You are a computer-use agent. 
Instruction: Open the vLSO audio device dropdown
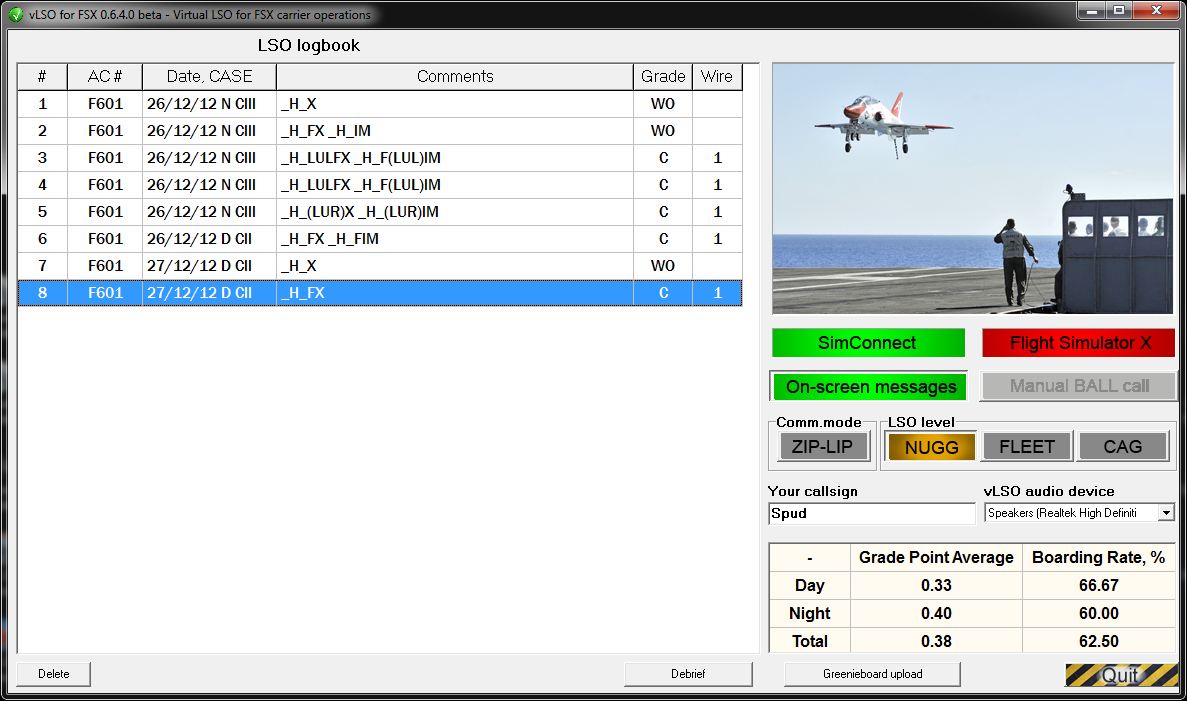click(x=1166, y=513)
